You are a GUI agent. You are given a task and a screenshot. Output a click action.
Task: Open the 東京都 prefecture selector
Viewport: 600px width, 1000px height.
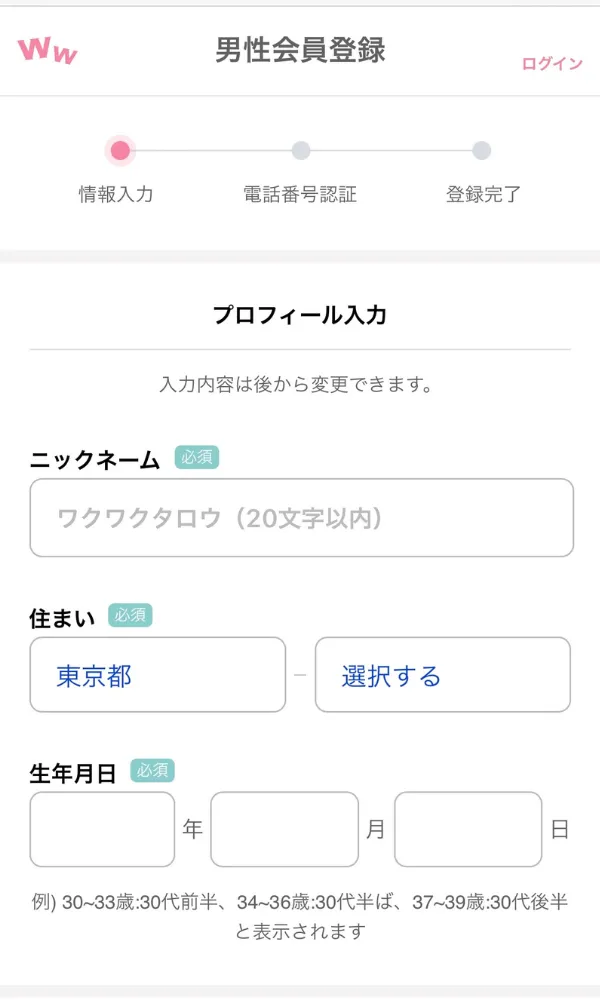[157, 675]
